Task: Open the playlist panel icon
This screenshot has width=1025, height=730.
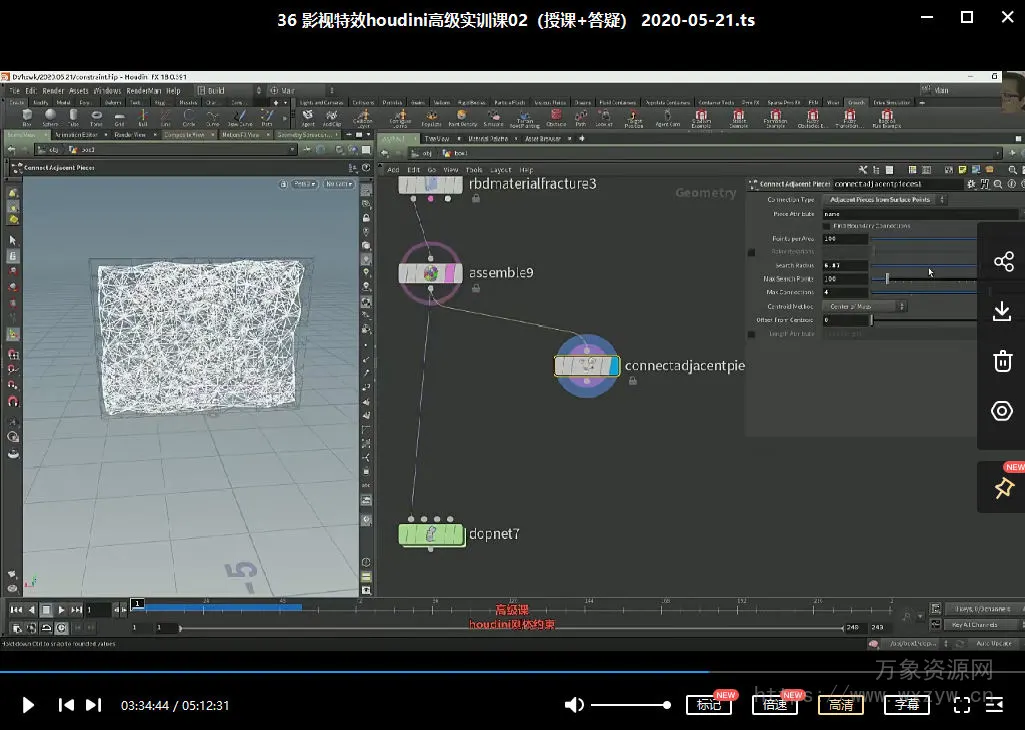Action: tap(994, 705)
